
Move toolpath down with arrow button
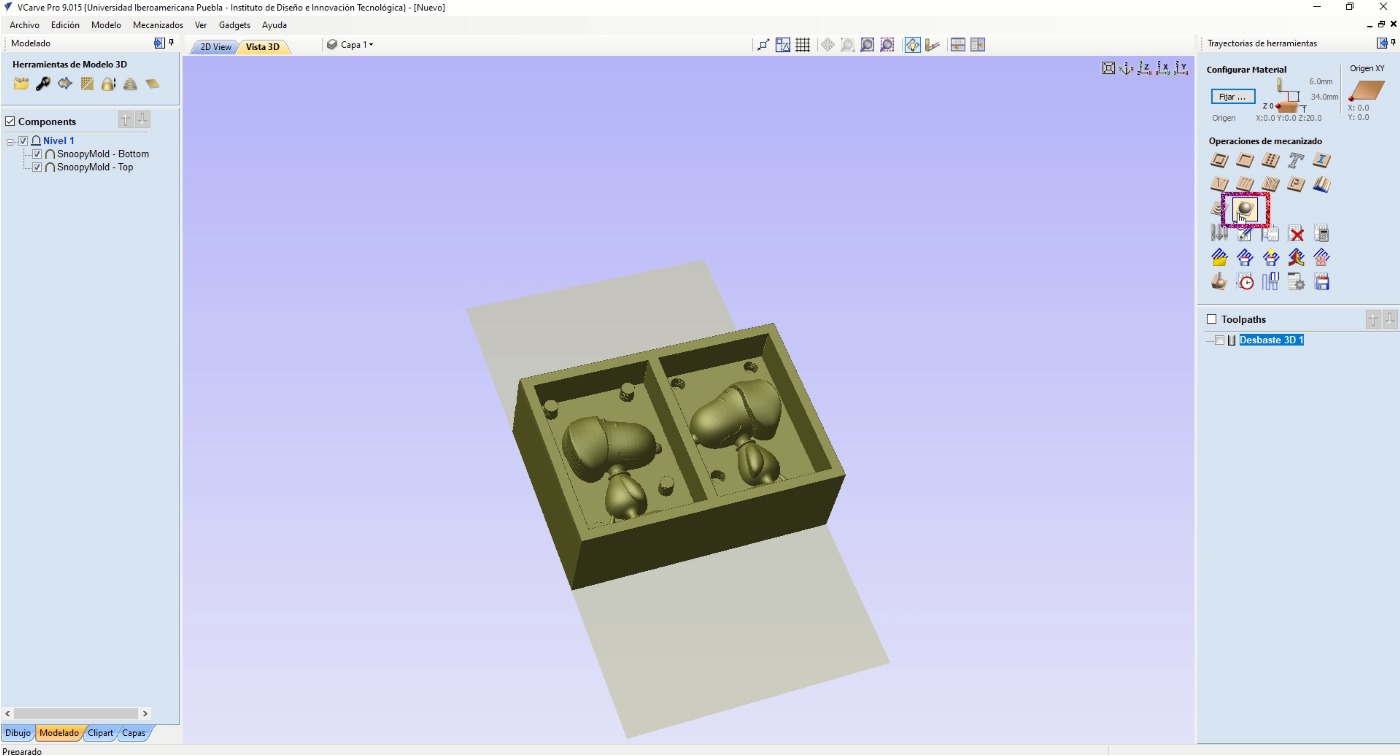1390,319
